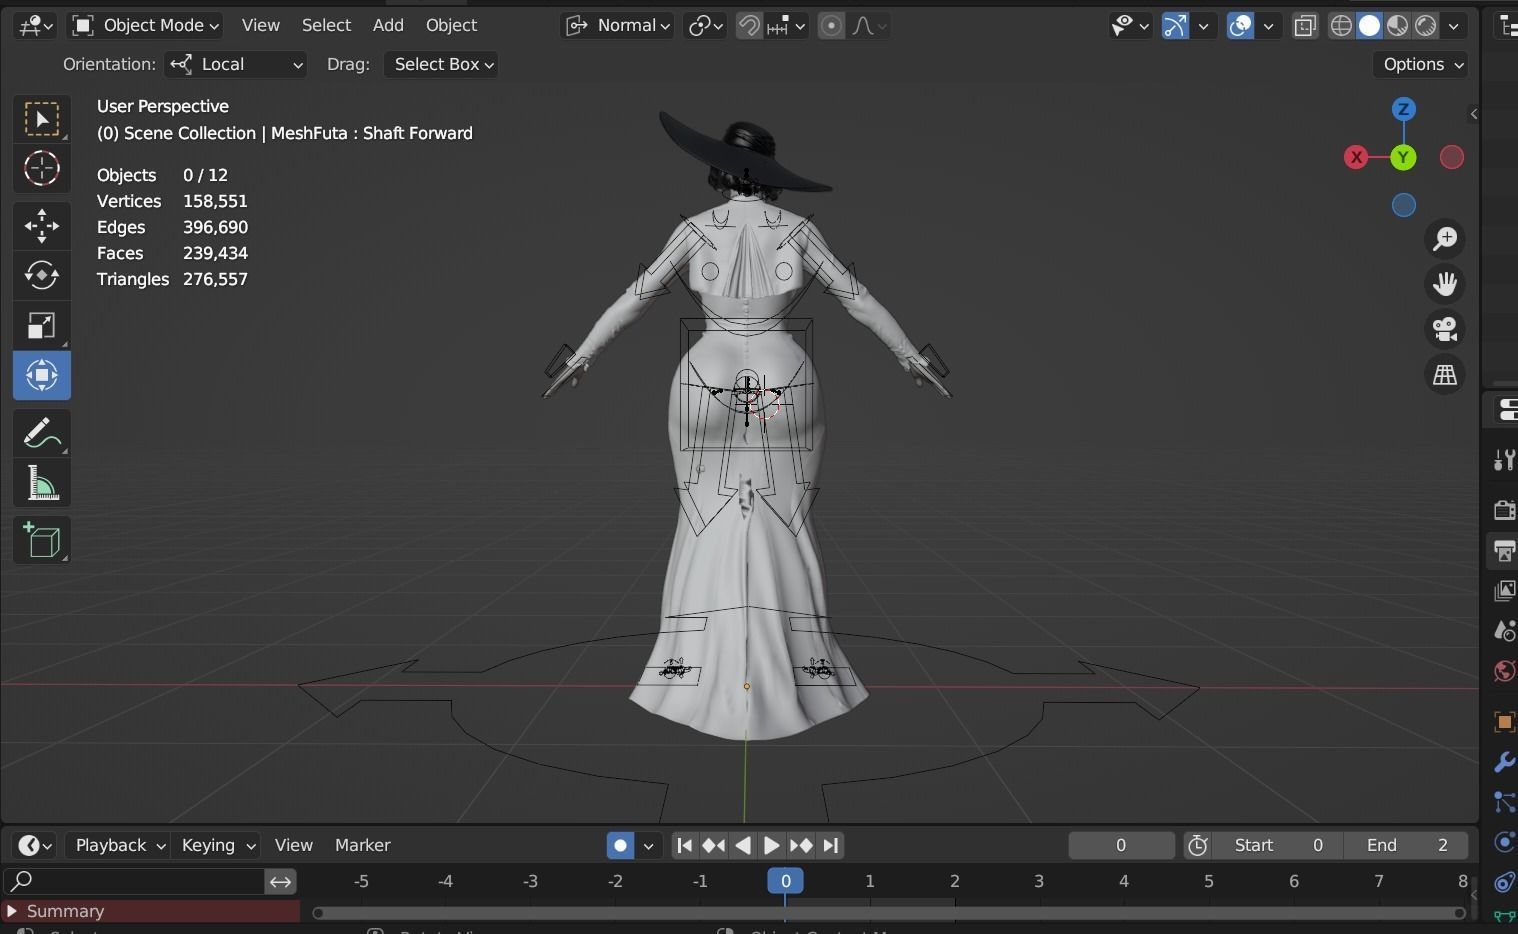This screenshot has width=1518, height=934.
Task: Open the Keying menu in timeline
Action: click(x=216, y=845)
